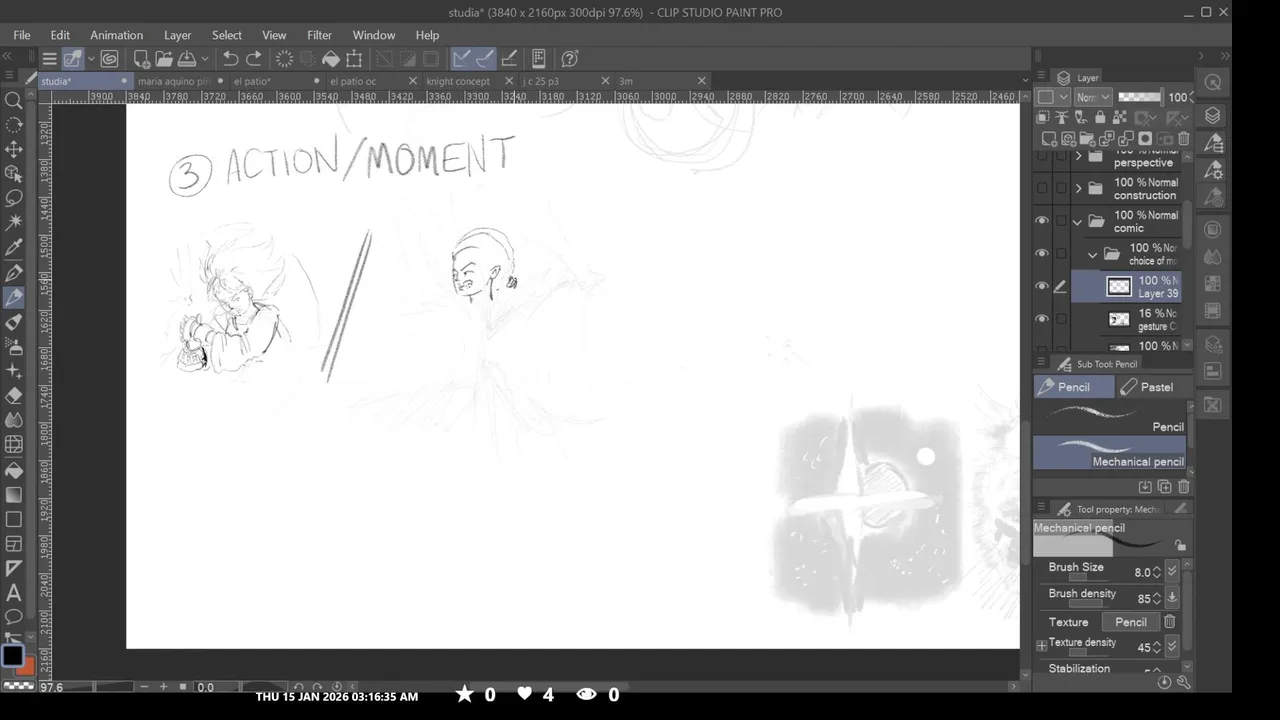Select the Eyedropper tool

(14, 248)
